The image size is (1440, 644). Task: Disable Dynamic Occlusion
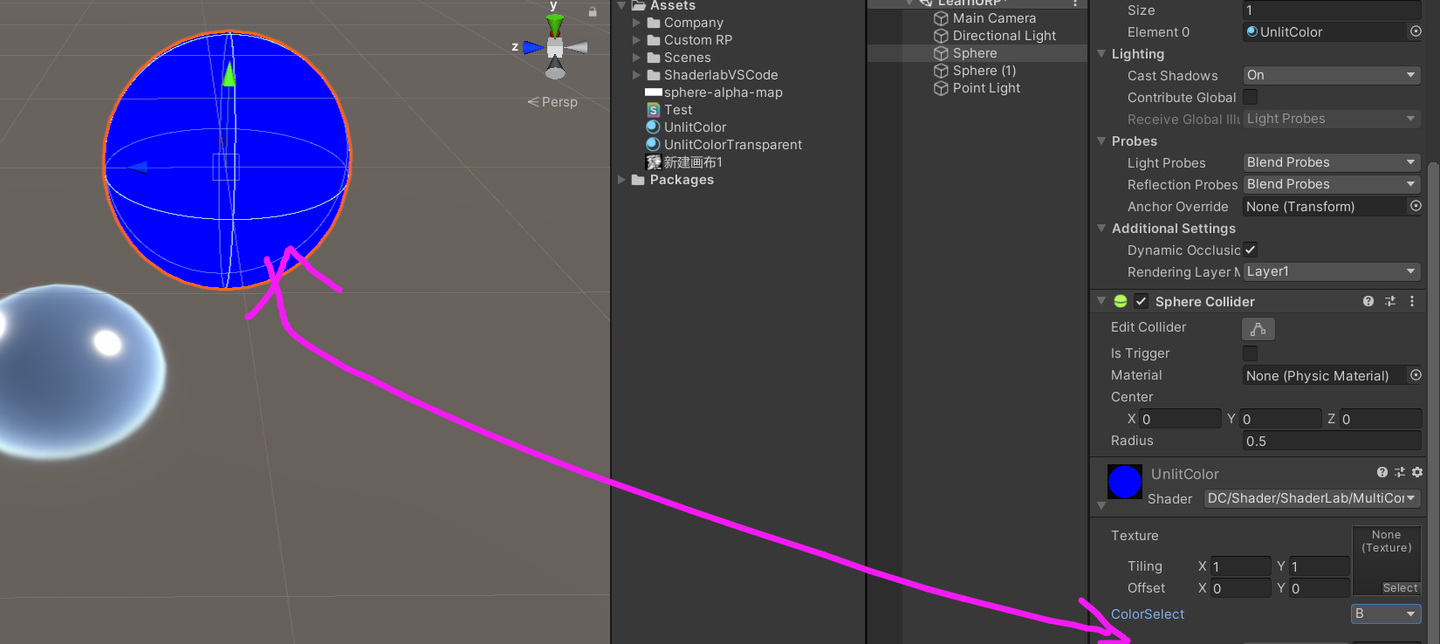[x=1249, y=250]
